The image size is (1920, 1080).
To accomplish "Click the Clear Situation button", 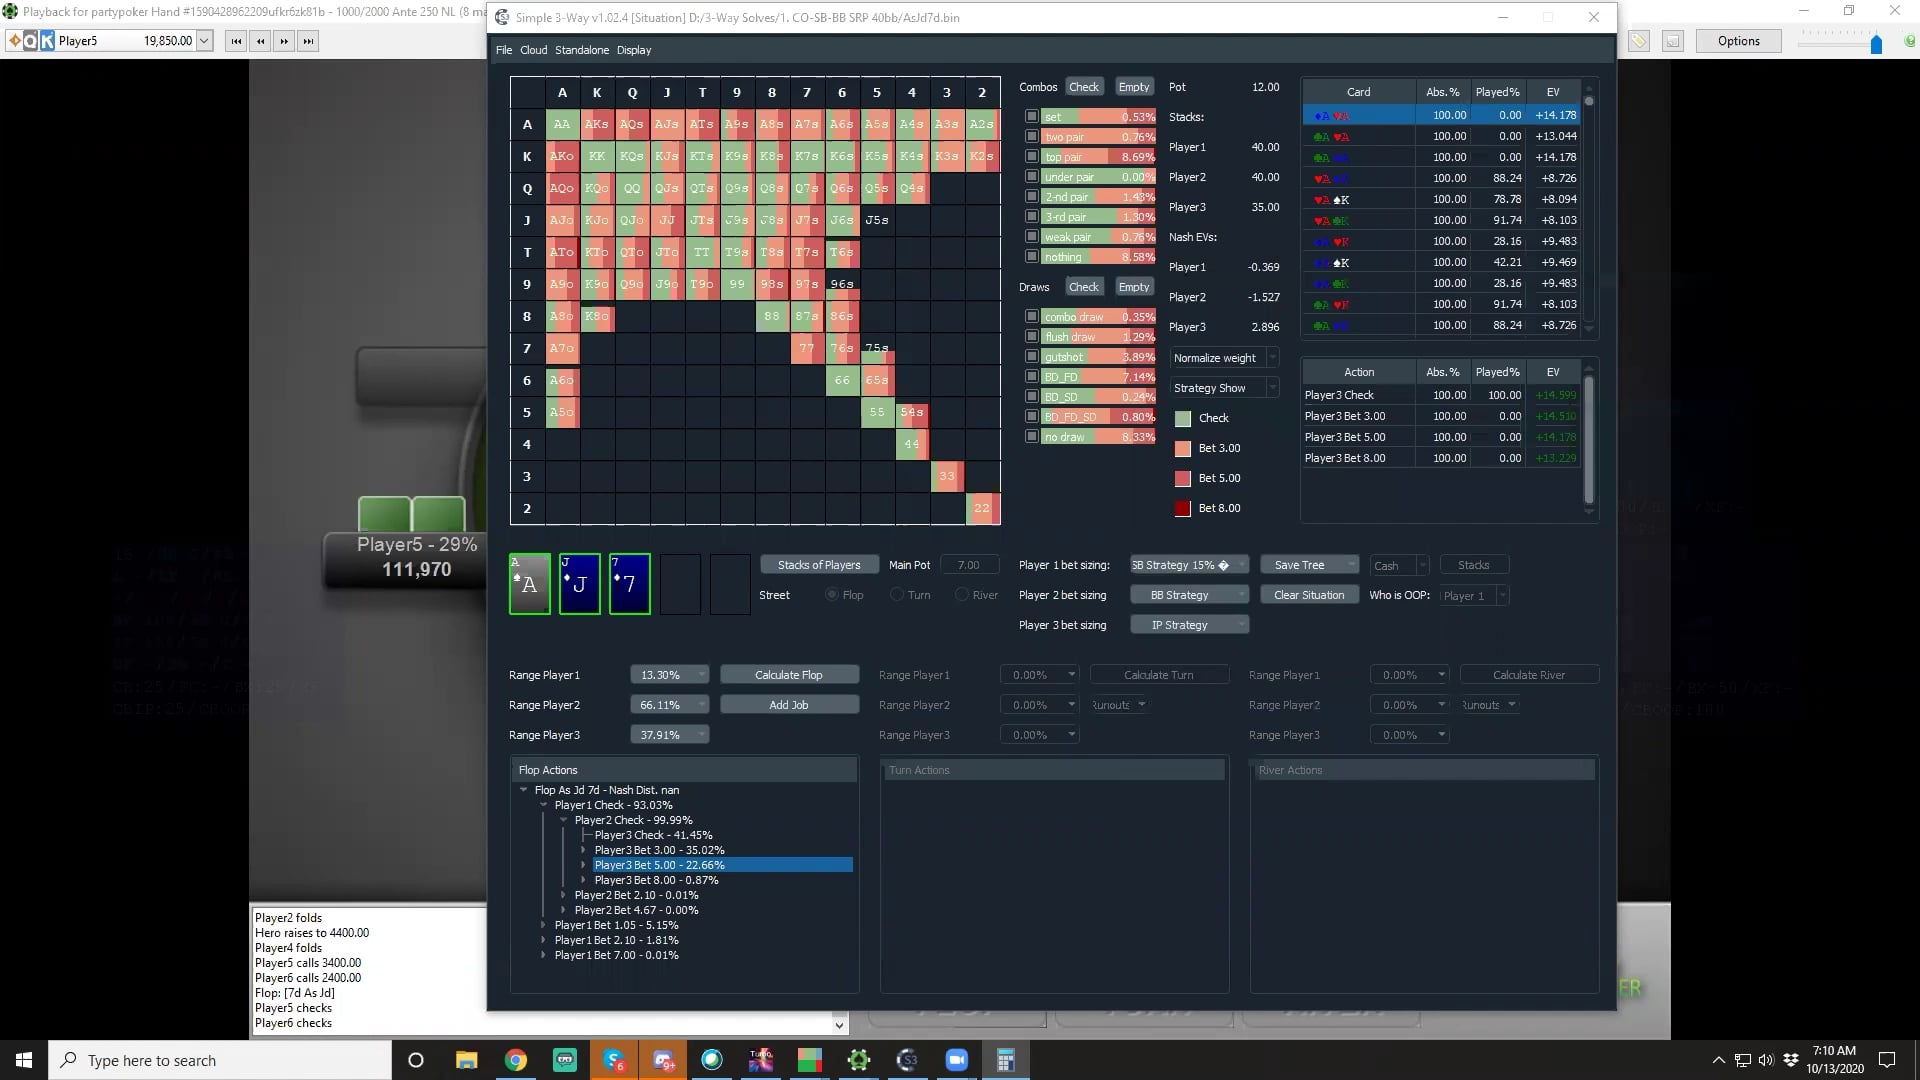I will pyautogui.click(x=1308, y=595).
